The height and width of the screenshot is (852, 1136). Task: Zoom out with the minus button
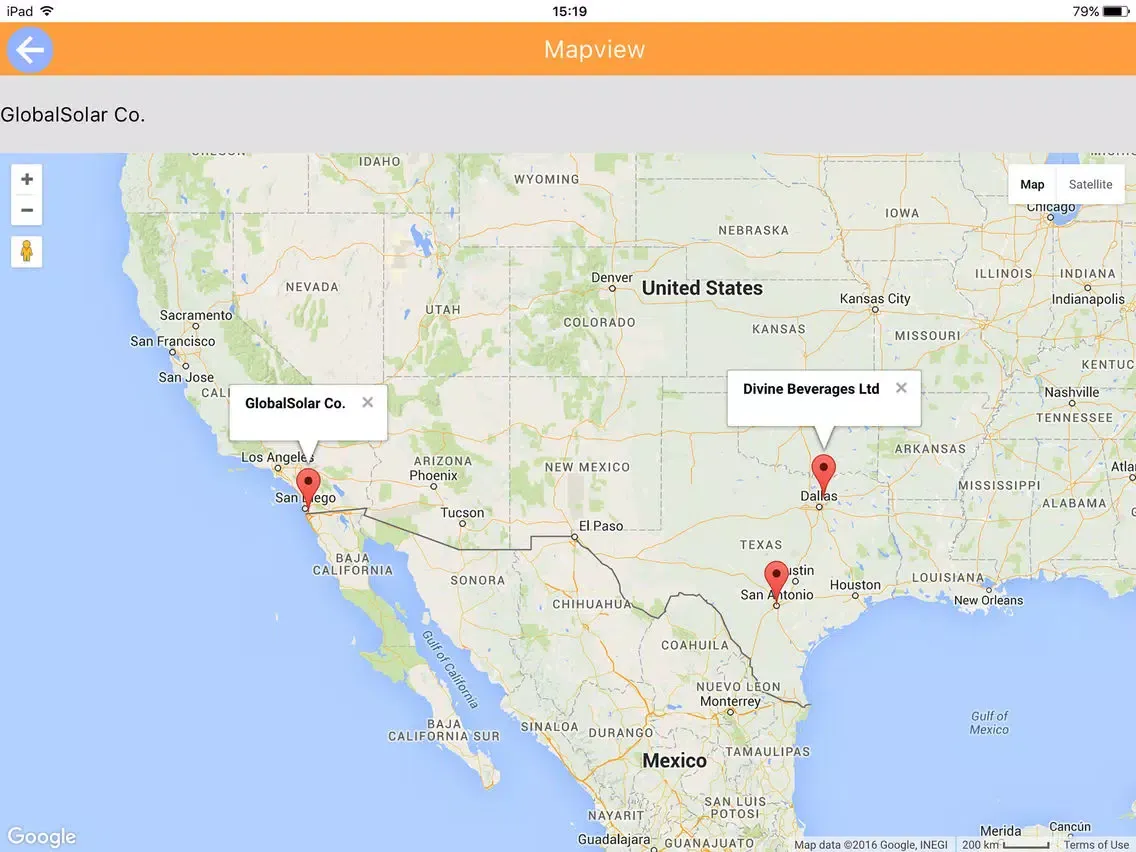pyautogui.click(x=27, y=210)
